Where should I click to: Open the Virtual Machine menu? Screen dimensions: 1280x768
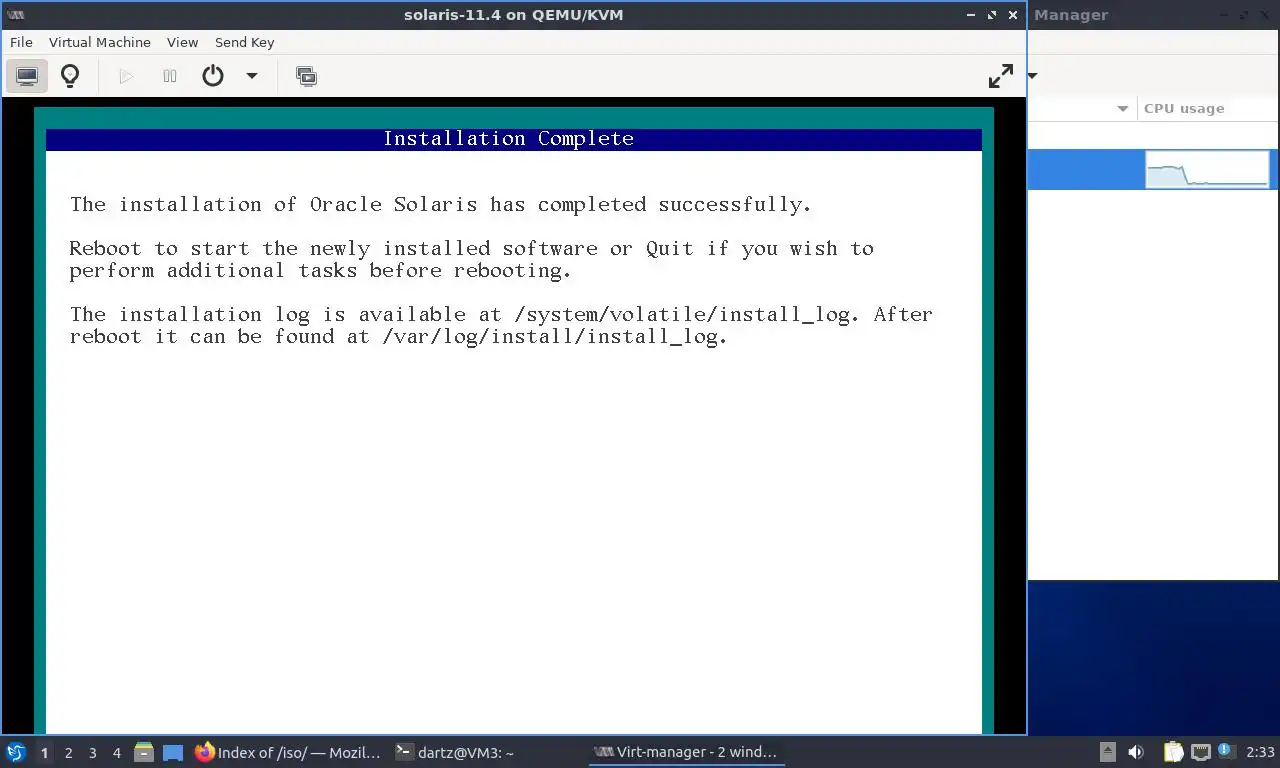click(100, 42)
